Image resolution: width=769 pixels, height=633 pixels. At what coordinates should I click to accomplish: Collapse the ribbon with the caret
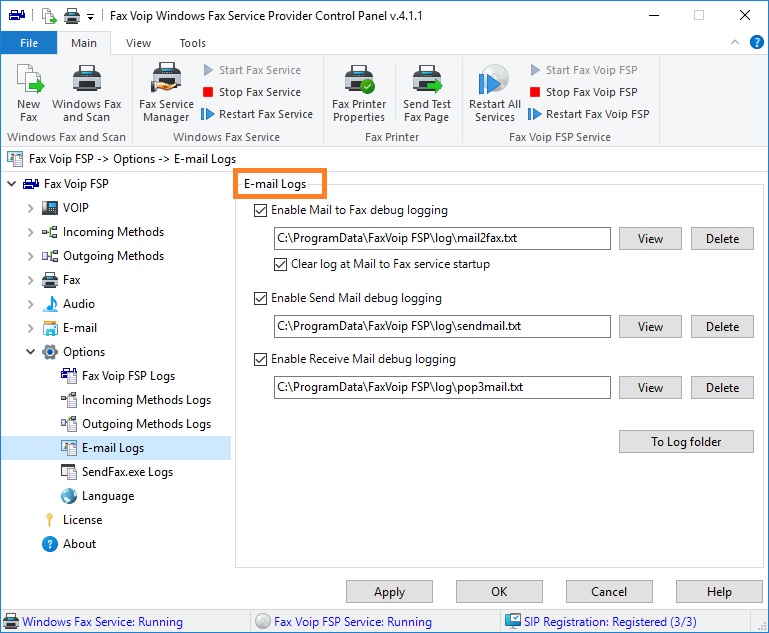click(735, 42)
